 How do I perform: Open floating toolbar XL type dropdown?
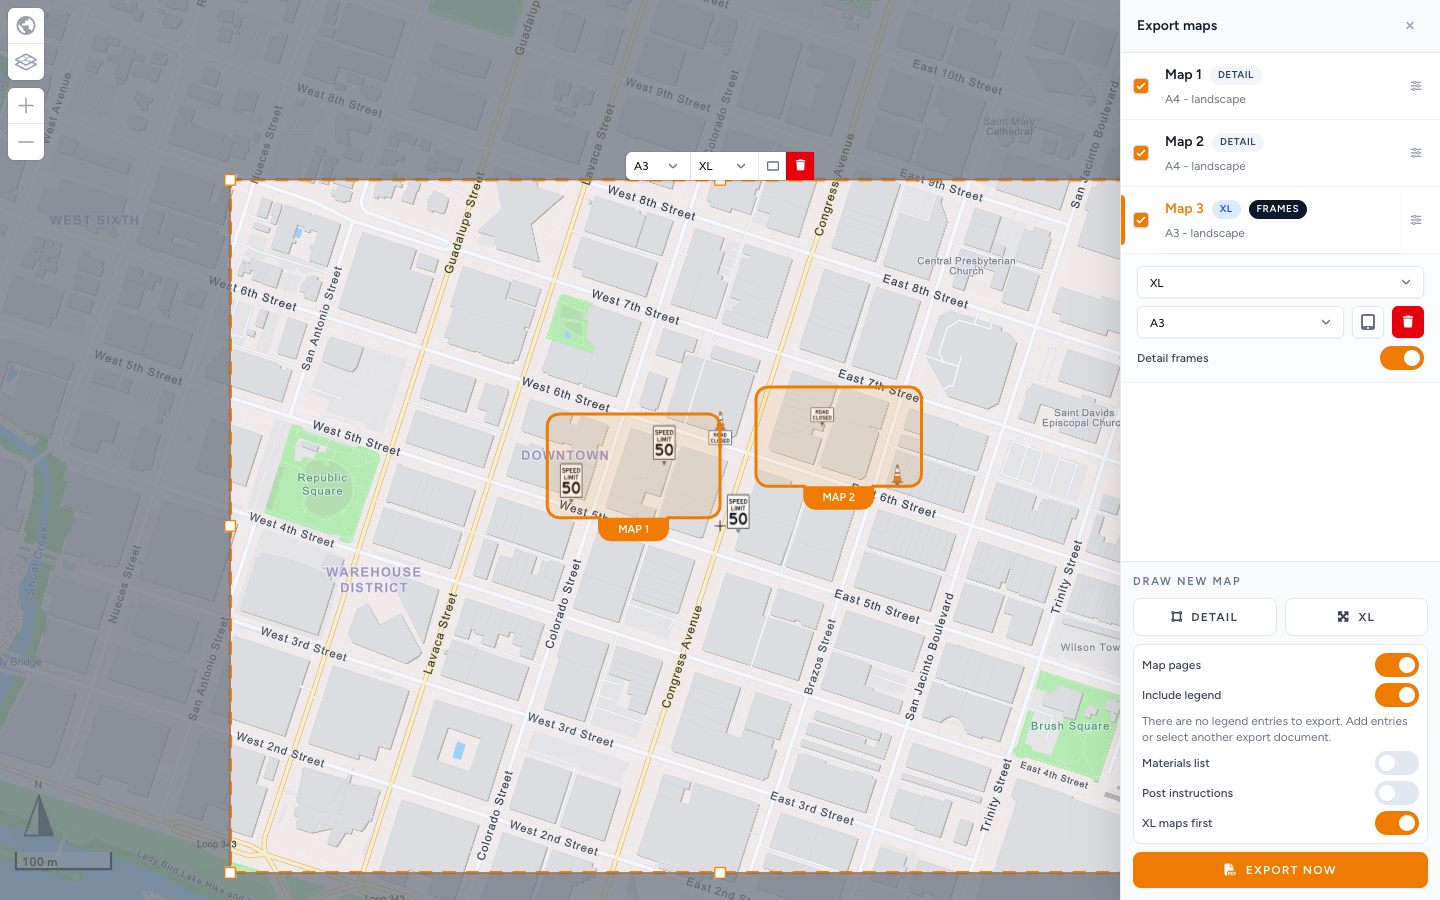coord(723,166)
